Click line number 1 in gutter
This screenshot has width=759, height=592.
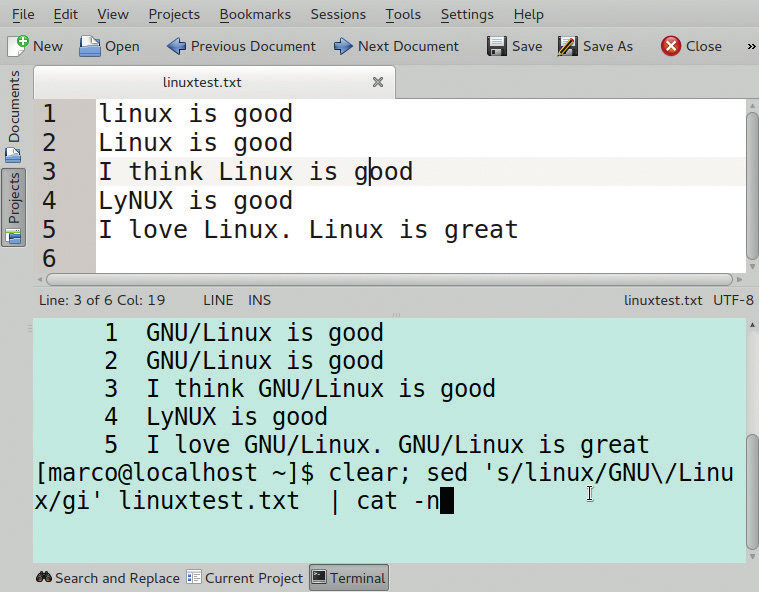click(49, 114)
